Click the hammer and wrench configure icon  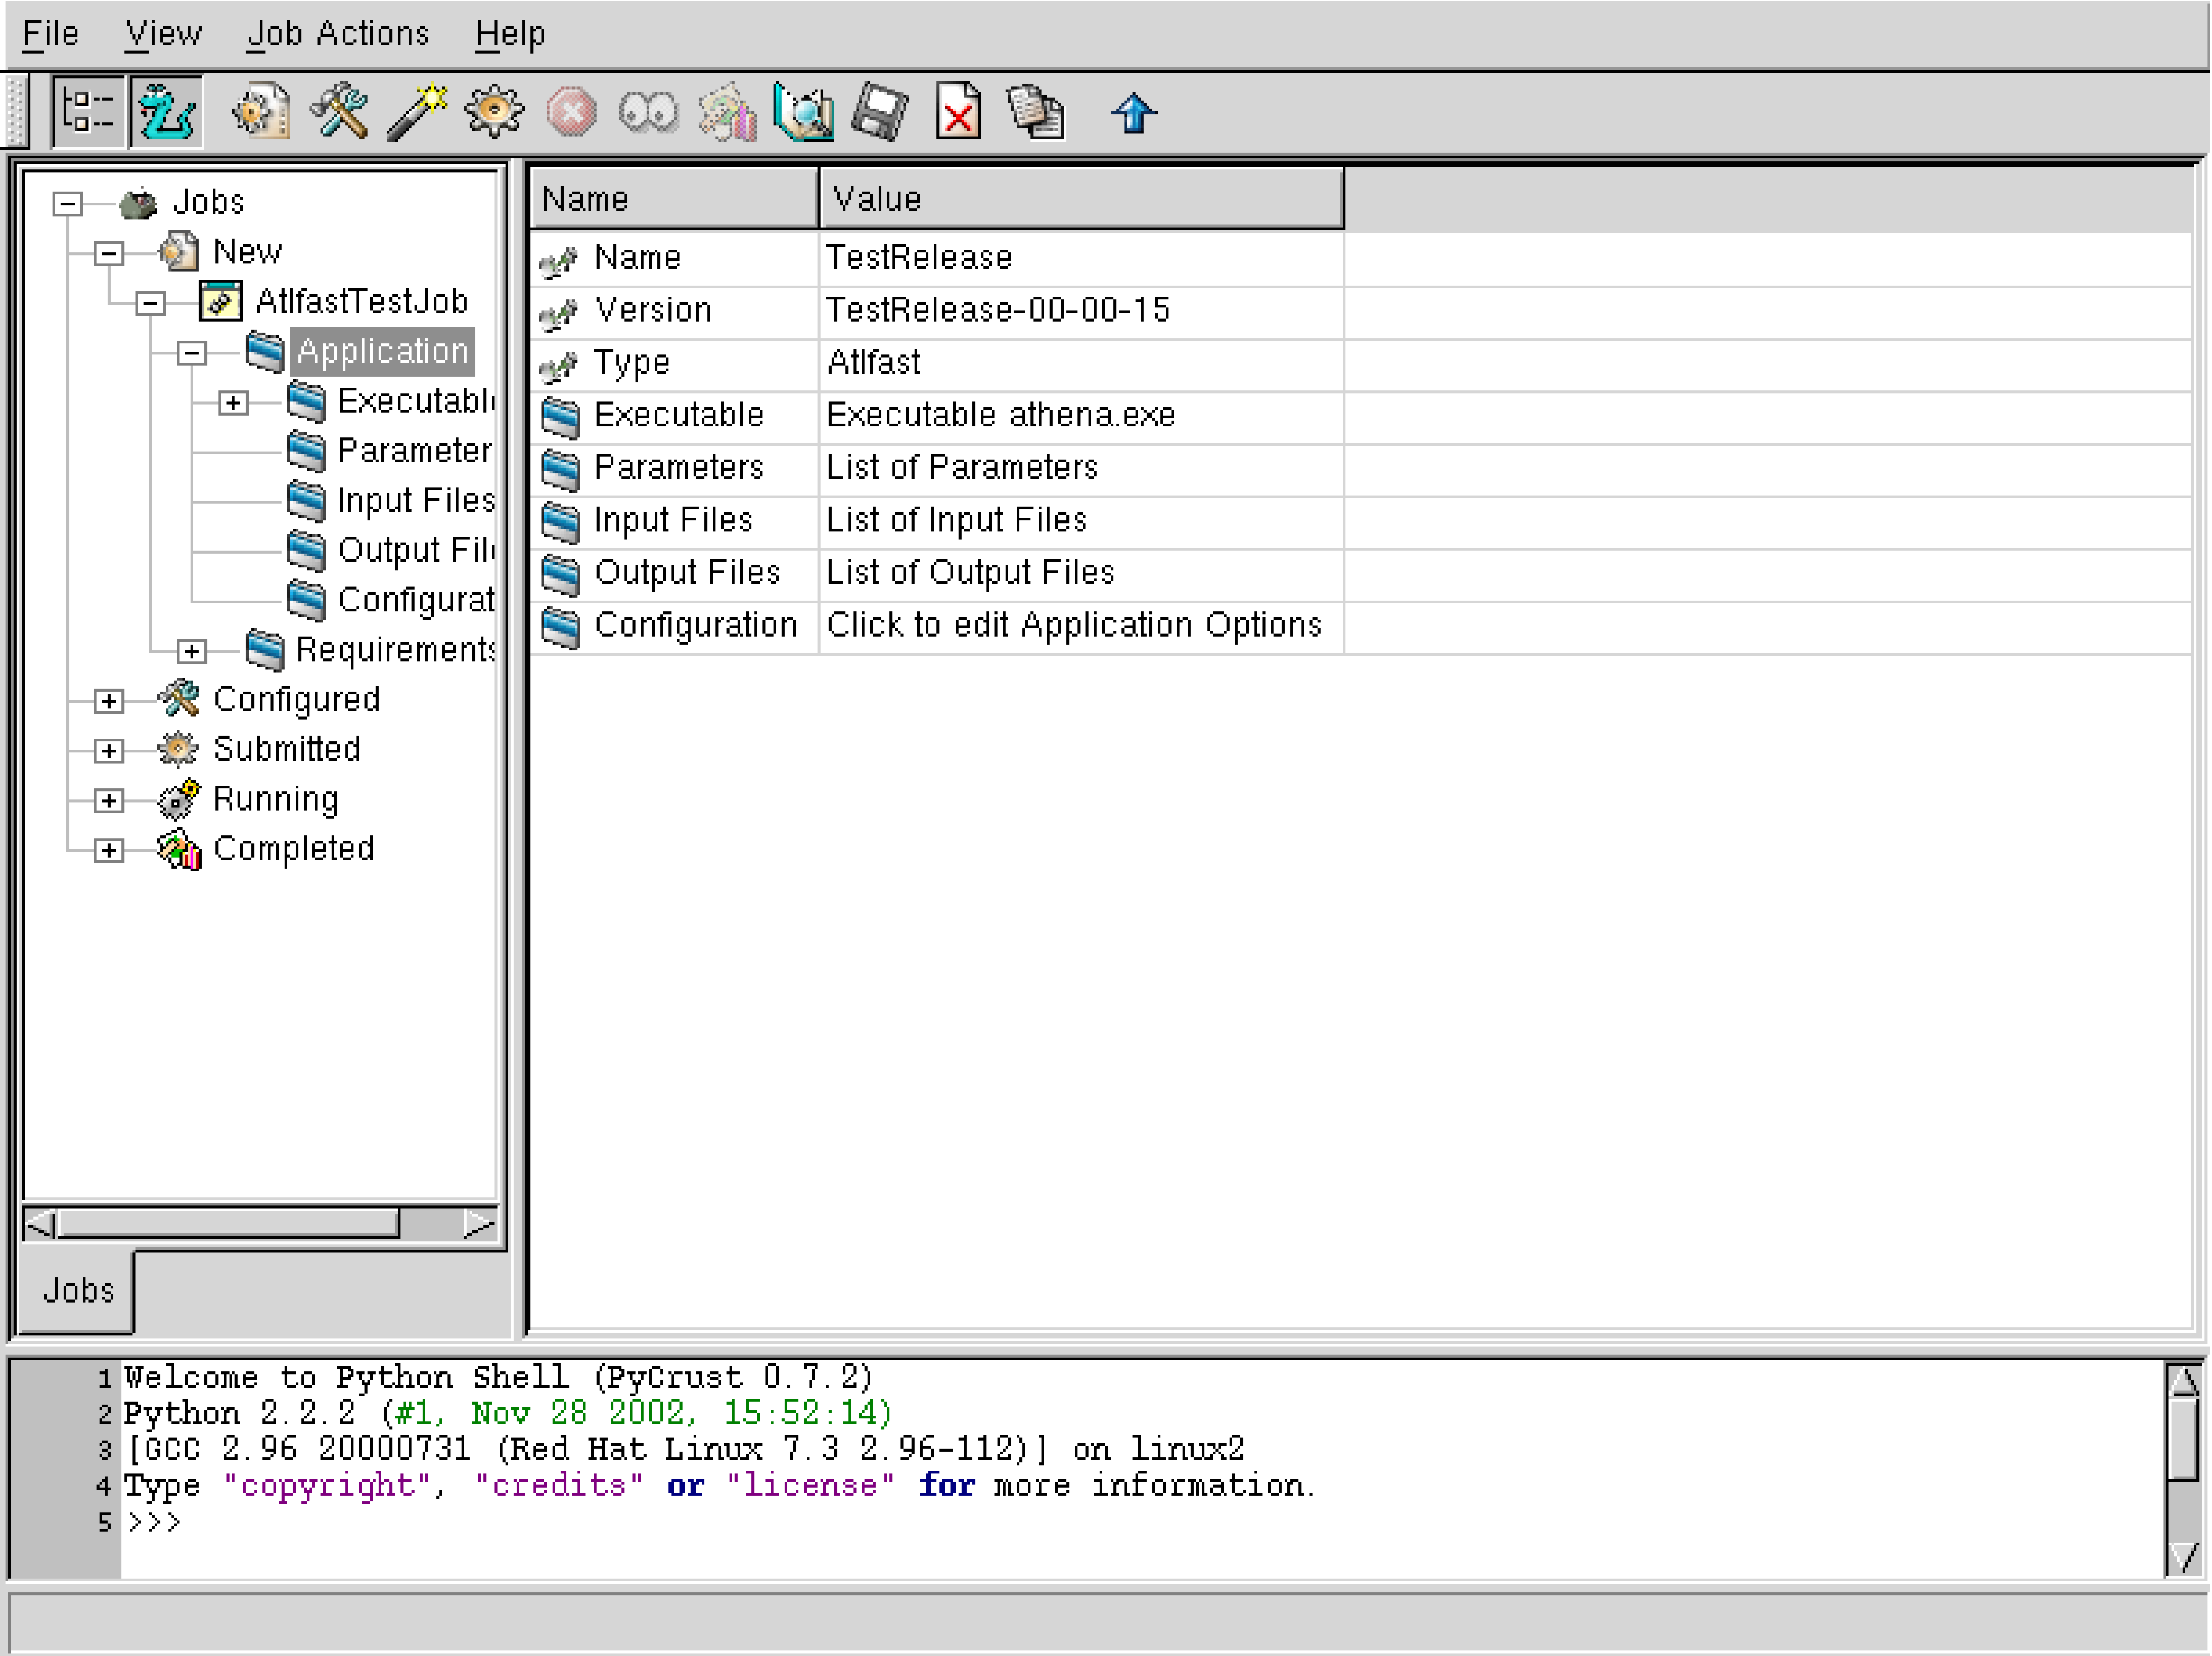coord(339,111)
